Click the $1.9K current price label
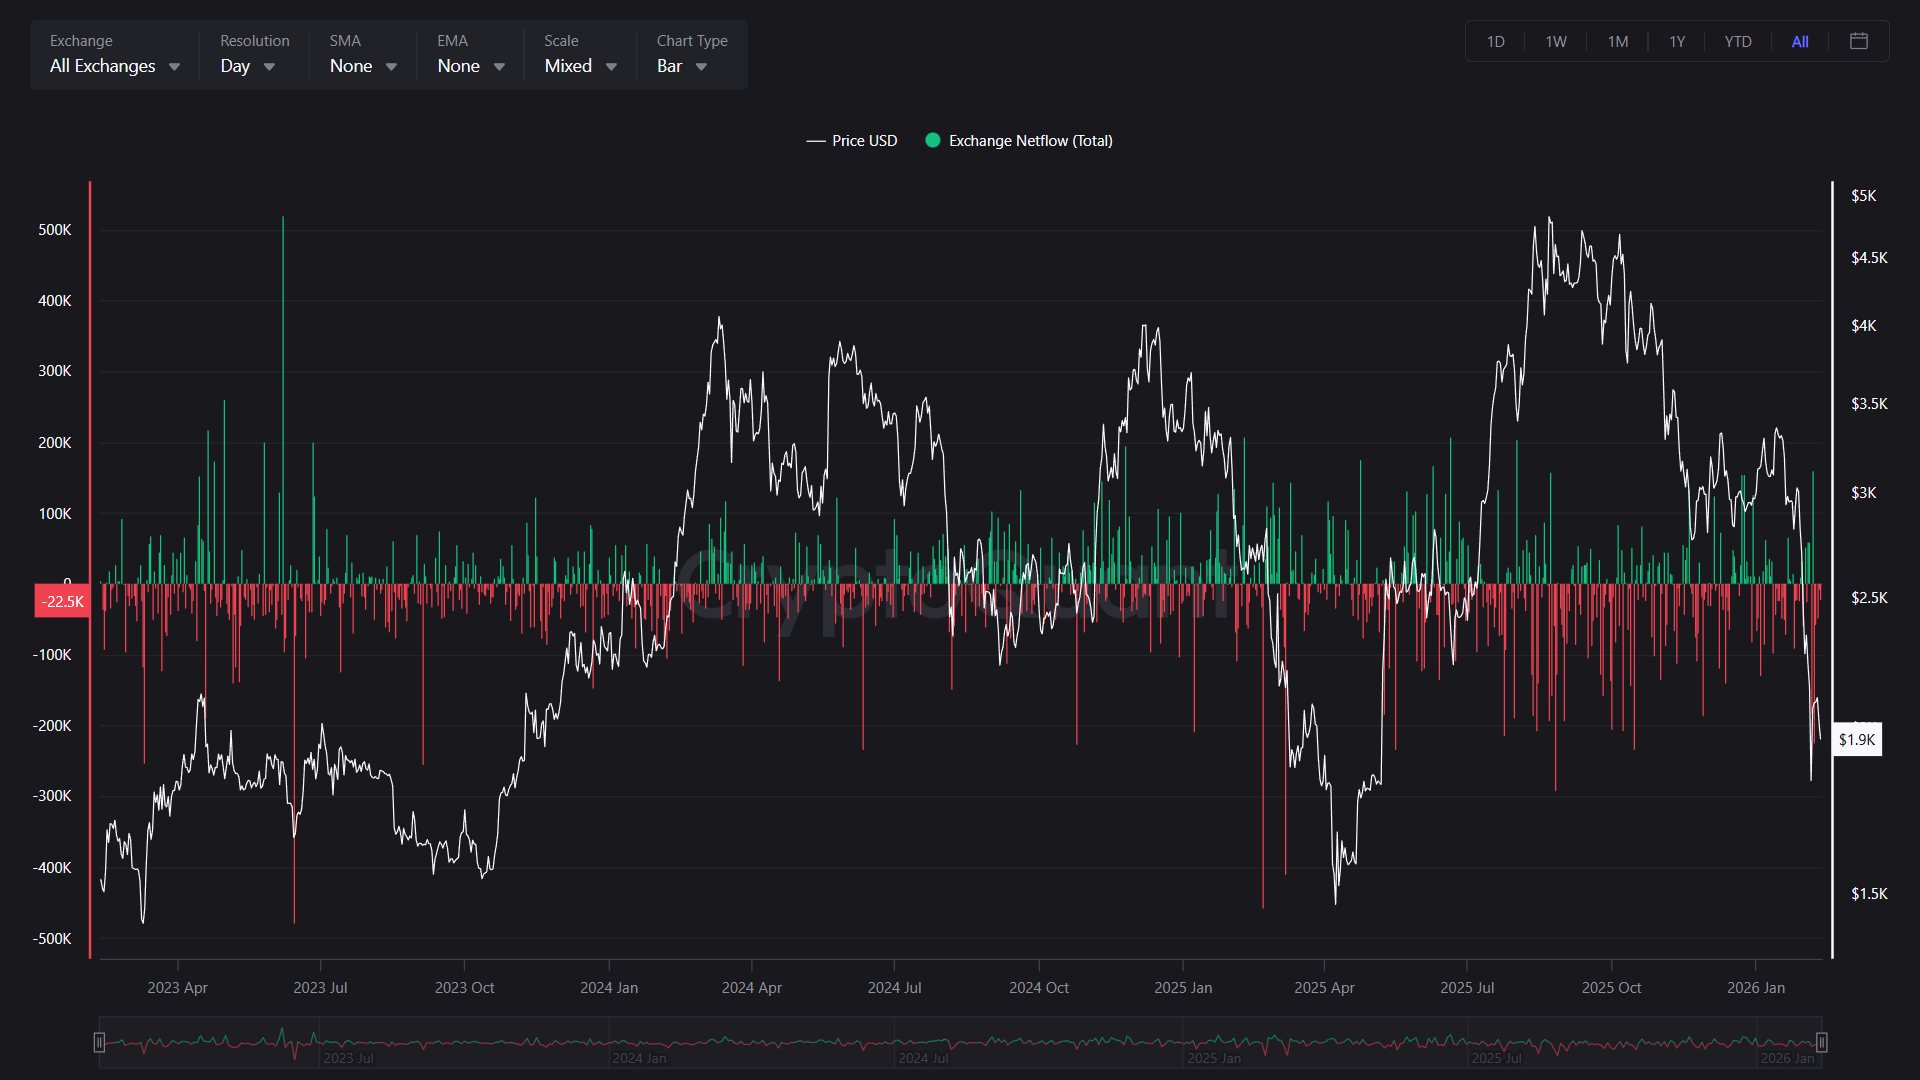1920x1080 pixels. [x=1857, y=740]
